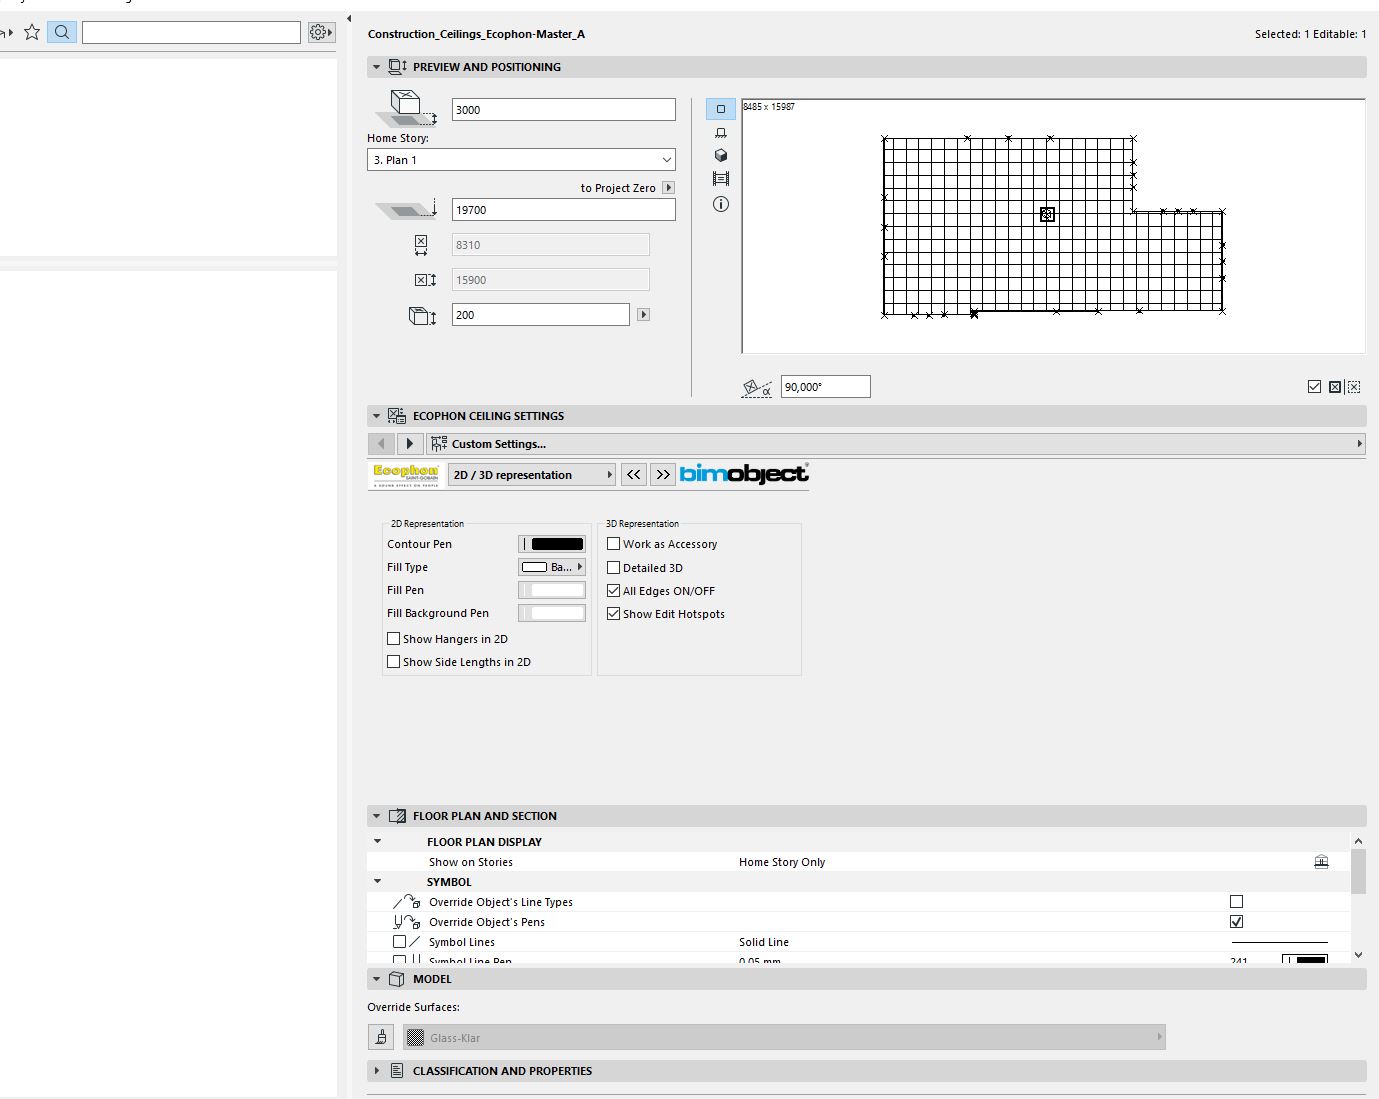This screenshot has width=1379, height=1099.
Task: Expand Classification and Properties section
Action: (x=377, y=1071)
